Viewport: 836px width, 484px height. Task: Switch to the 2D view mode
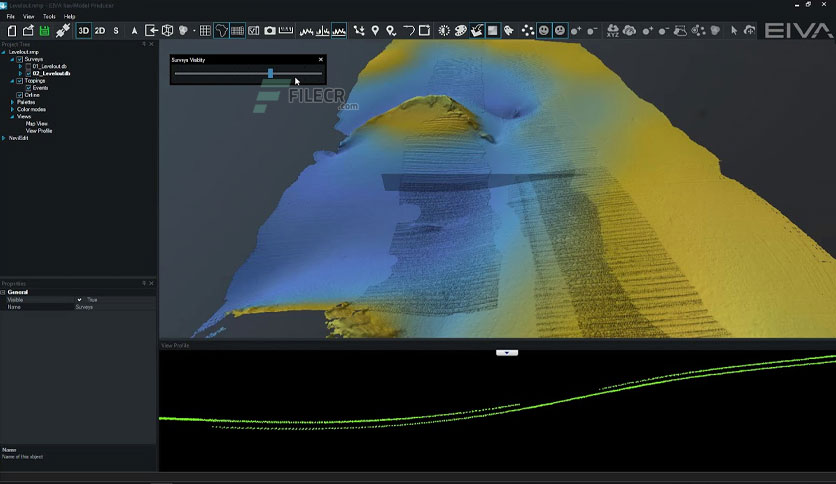click(100, 31)
